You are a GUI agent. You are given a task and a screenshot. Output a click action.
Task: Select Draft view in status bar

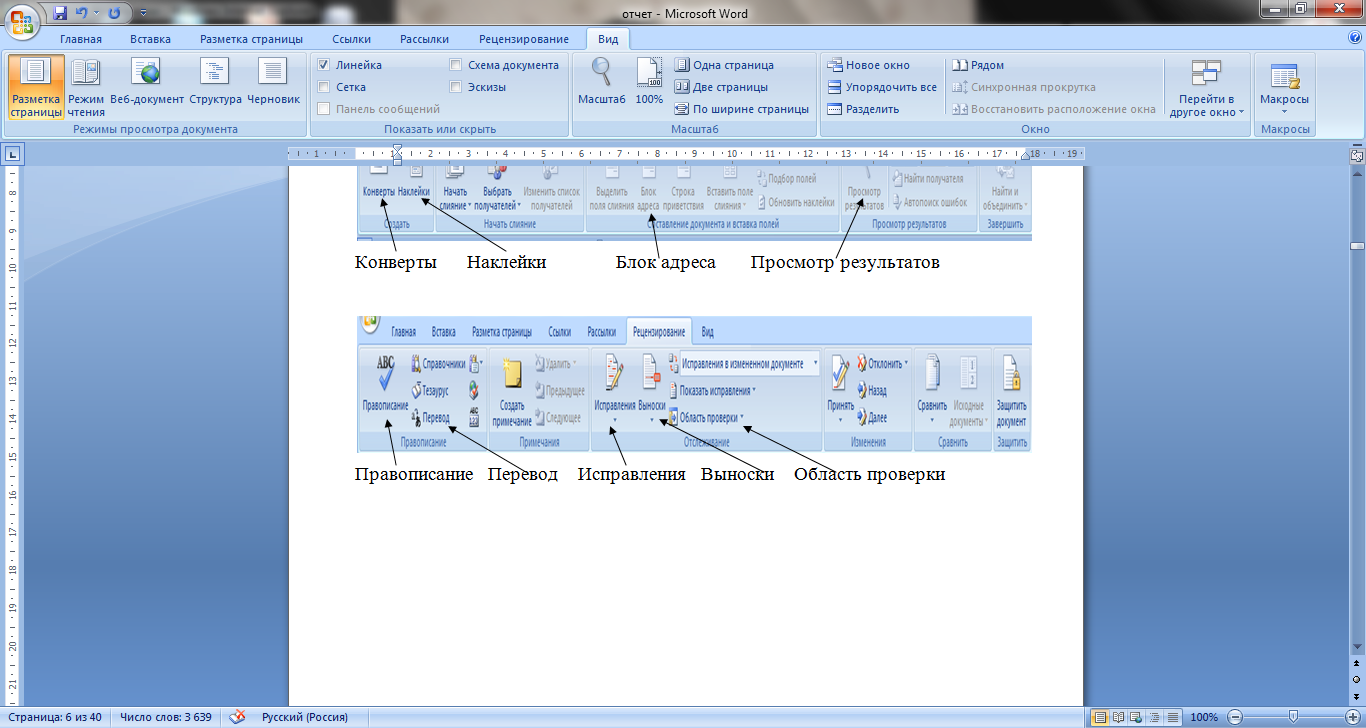1172,717
